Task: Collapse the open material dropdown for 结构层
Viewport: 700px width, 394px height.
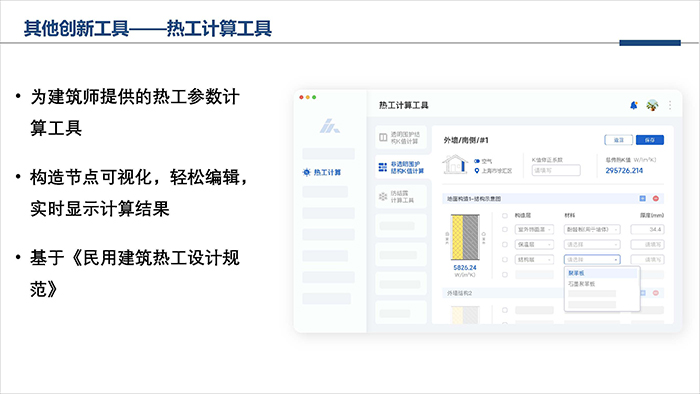Action: tap(592, 259)
